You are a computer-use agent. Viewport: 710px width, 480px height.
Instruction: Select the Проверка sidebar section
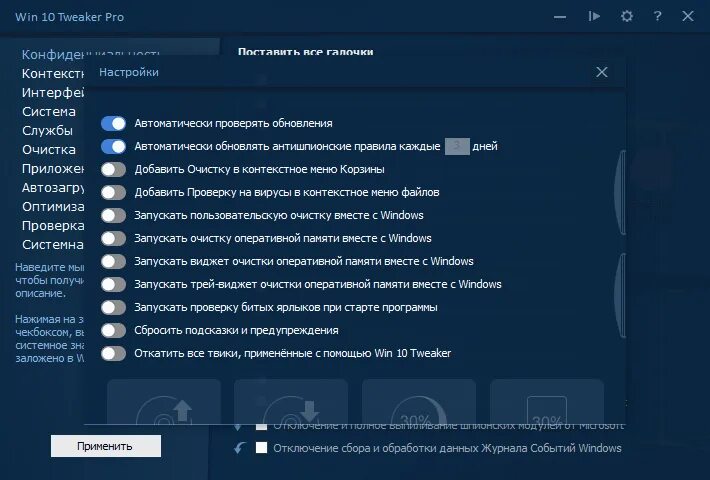click(x=53, y=226)
